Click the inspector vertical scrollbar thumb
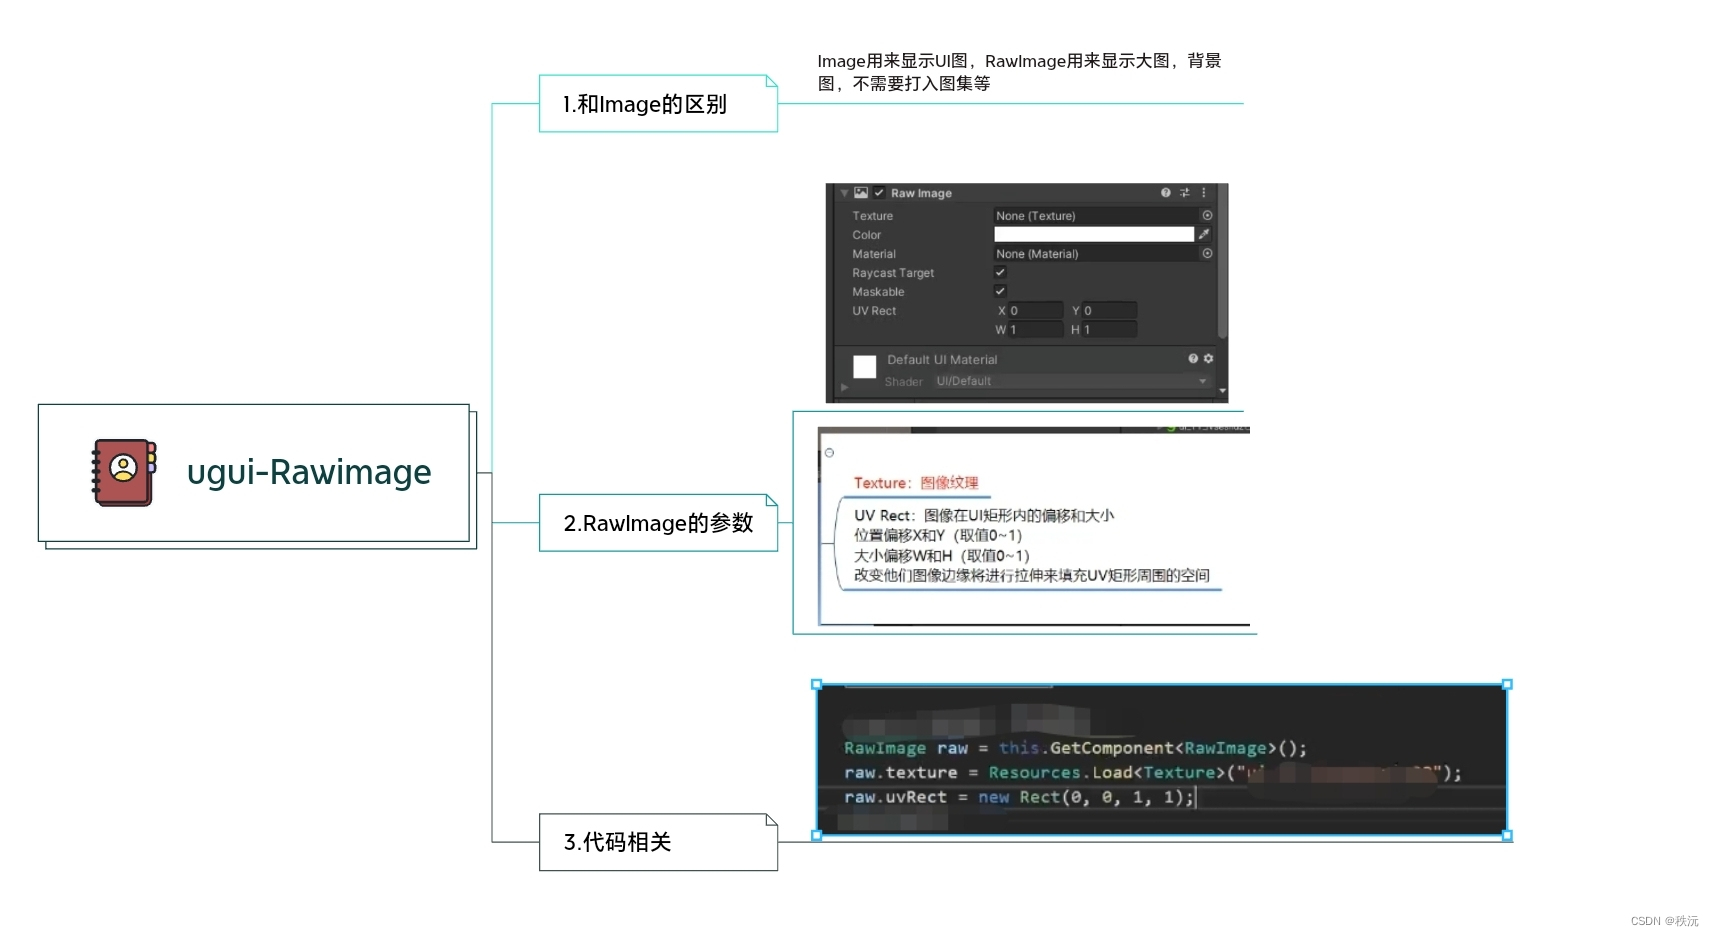 (x=1222, y=262)
